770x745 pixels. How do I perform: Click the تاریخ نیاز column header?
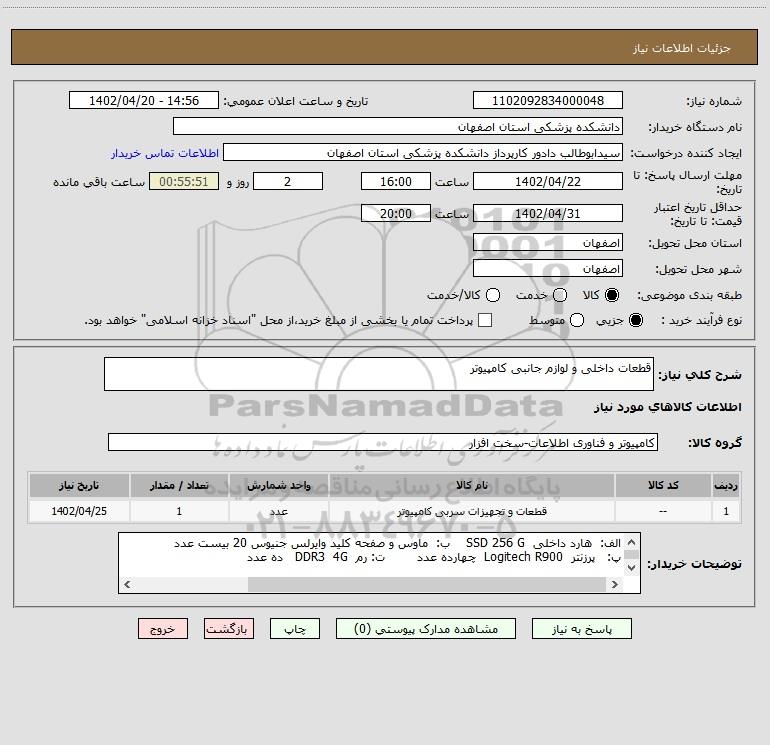(x=79, y=485)
